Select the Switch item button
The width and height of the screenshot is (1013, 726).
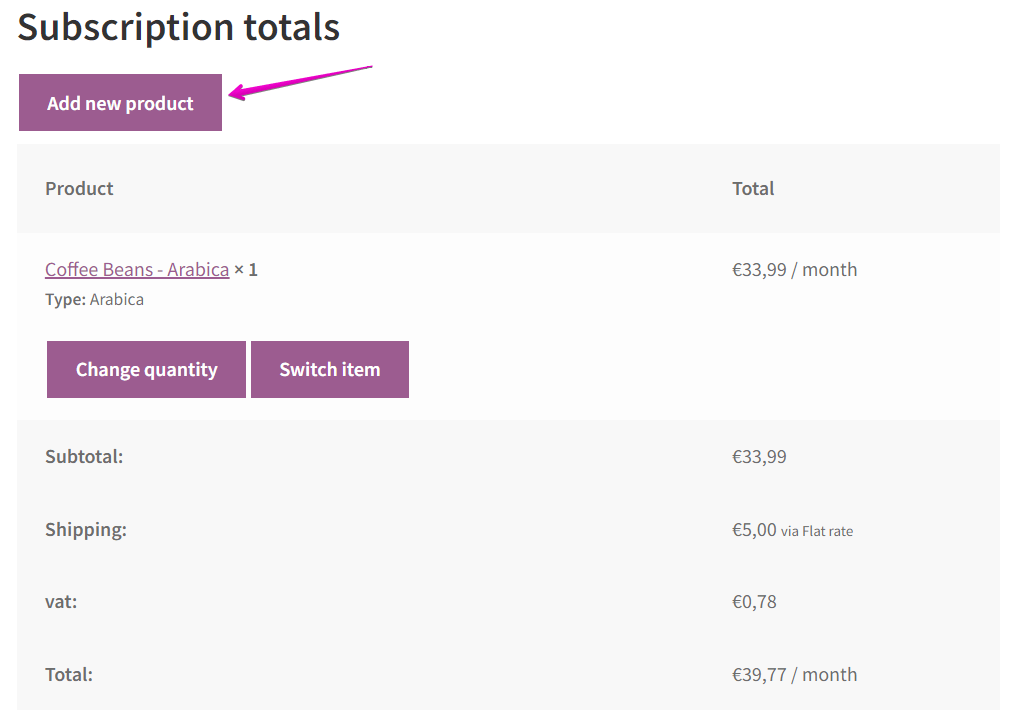[x=330, y=369]
